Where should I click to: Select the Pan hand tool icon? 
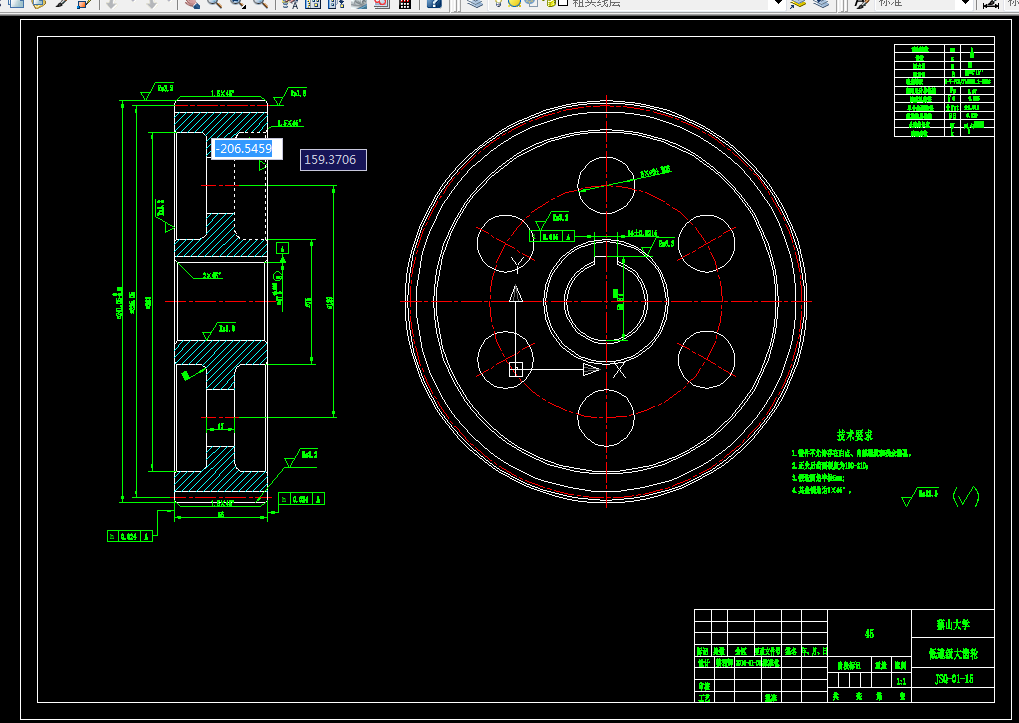tap(191, 3)
